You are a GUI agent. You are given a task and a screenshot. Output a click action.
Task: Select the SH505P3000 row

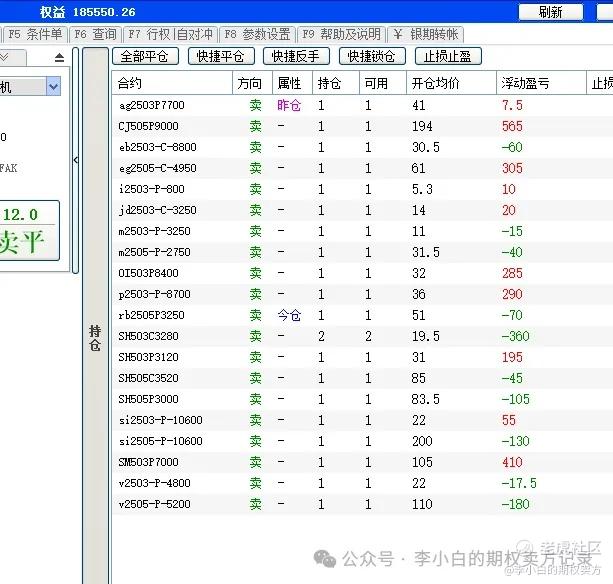coord(362,399)
